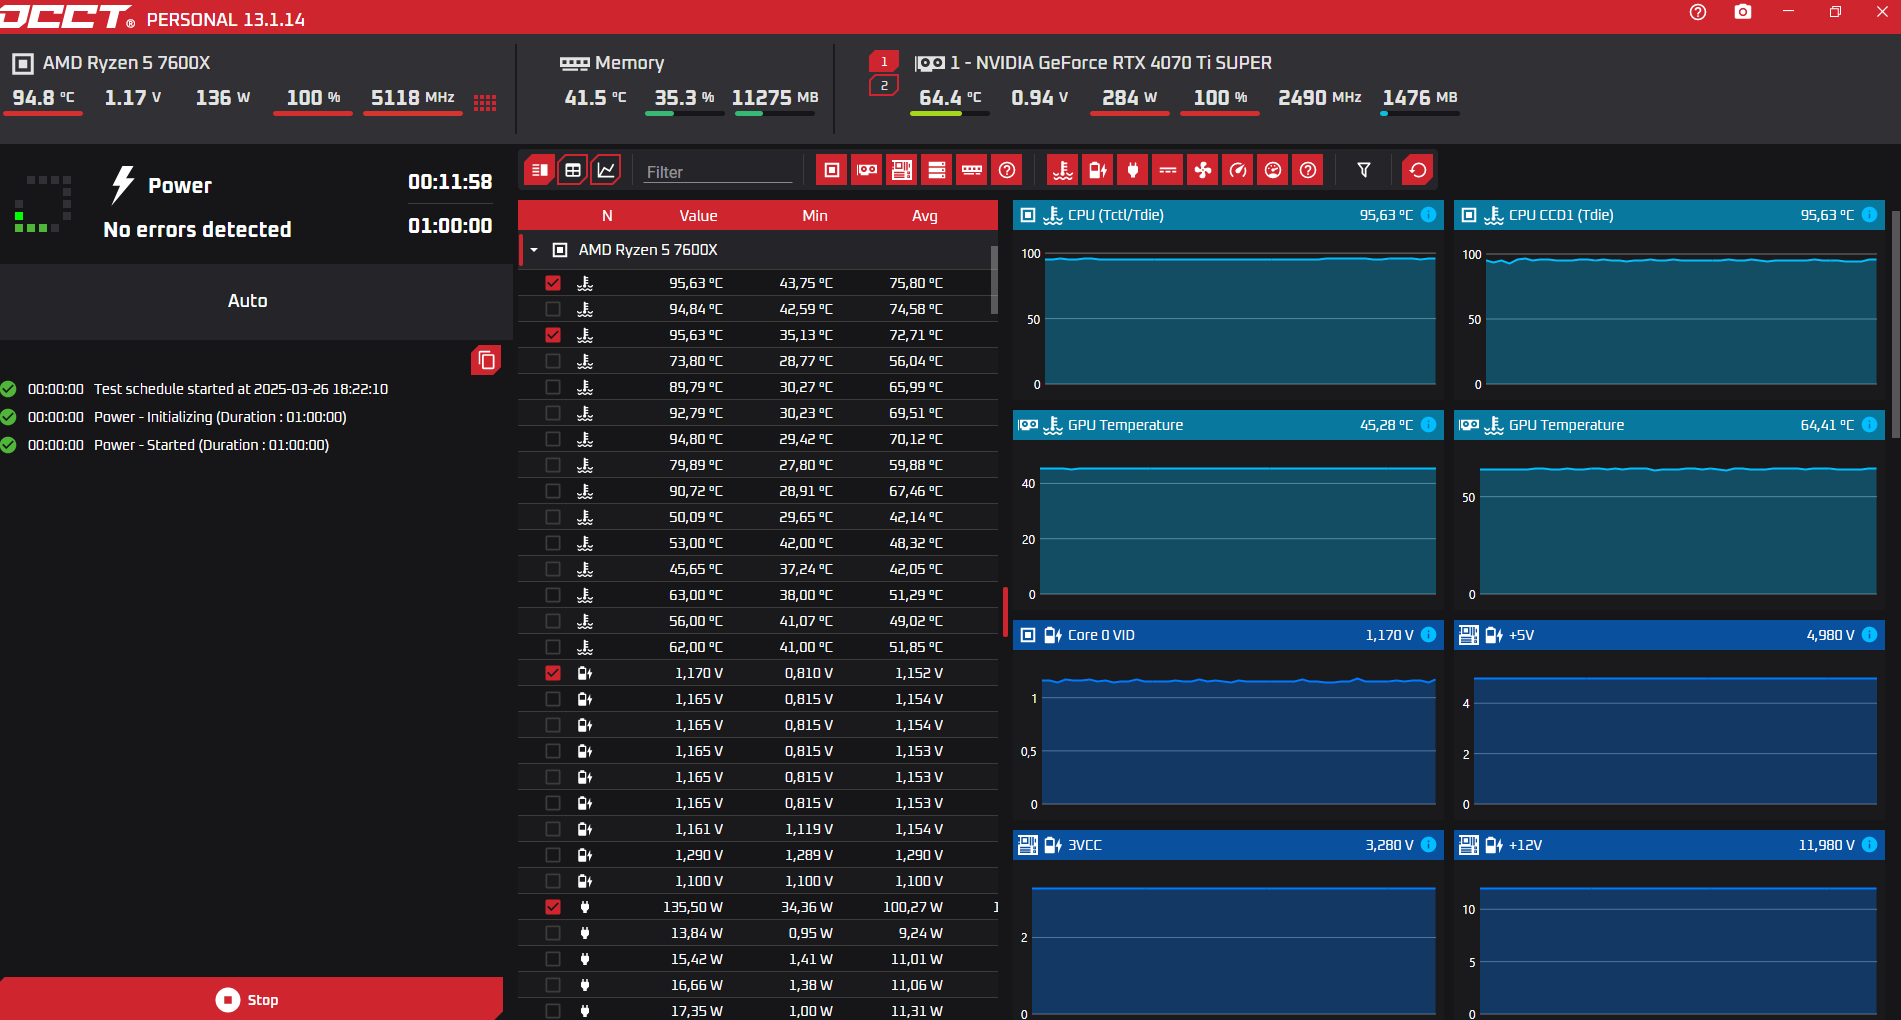Select the 'Power - Started' log entry
The image size is (1901, 1020).
(x=211, y=445)
